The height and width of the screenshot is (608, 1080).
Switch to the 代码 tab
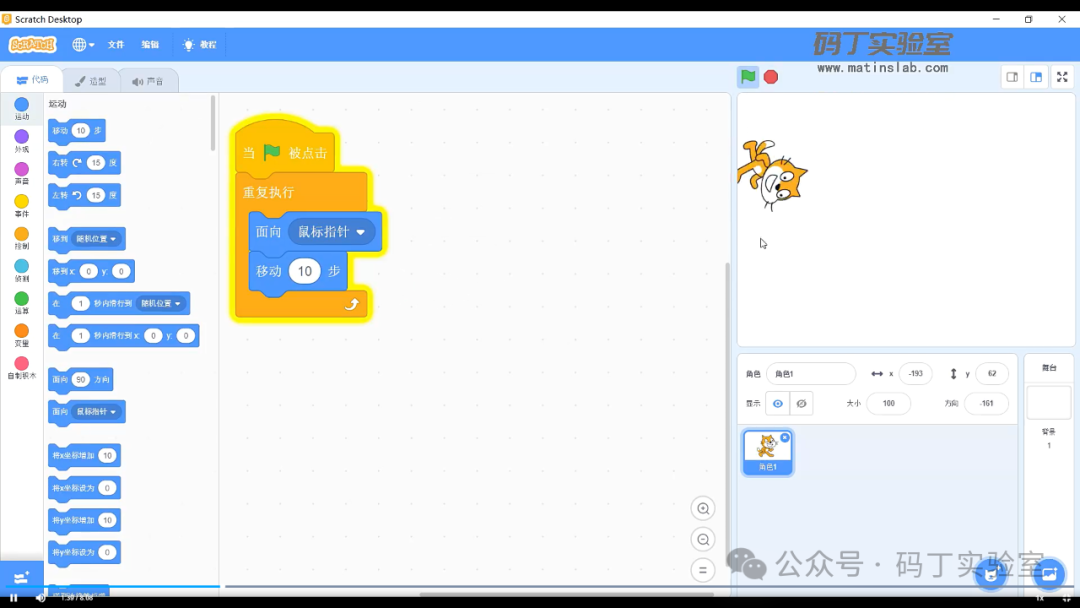click(32, 80)
